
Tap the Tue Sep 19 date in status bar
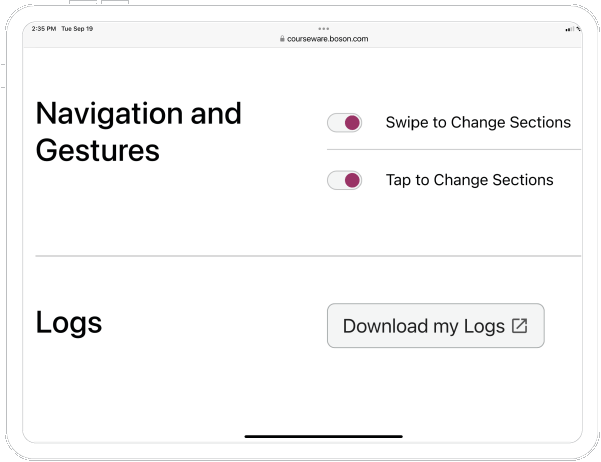pos(77,29)
